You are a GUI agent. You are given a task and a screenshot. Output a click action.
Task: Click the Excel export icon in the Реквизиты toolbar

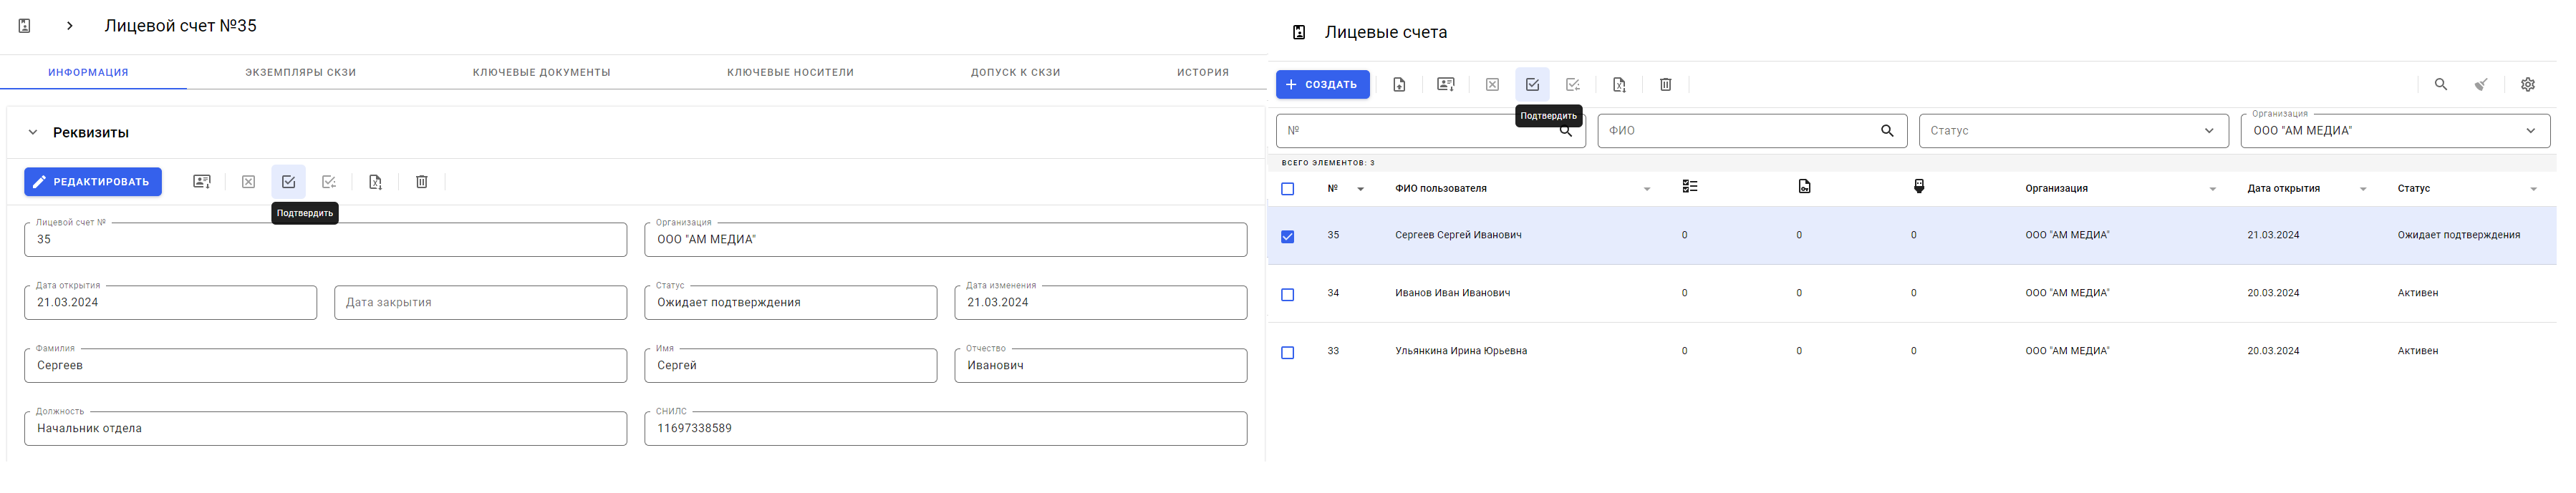pos(375,182)
